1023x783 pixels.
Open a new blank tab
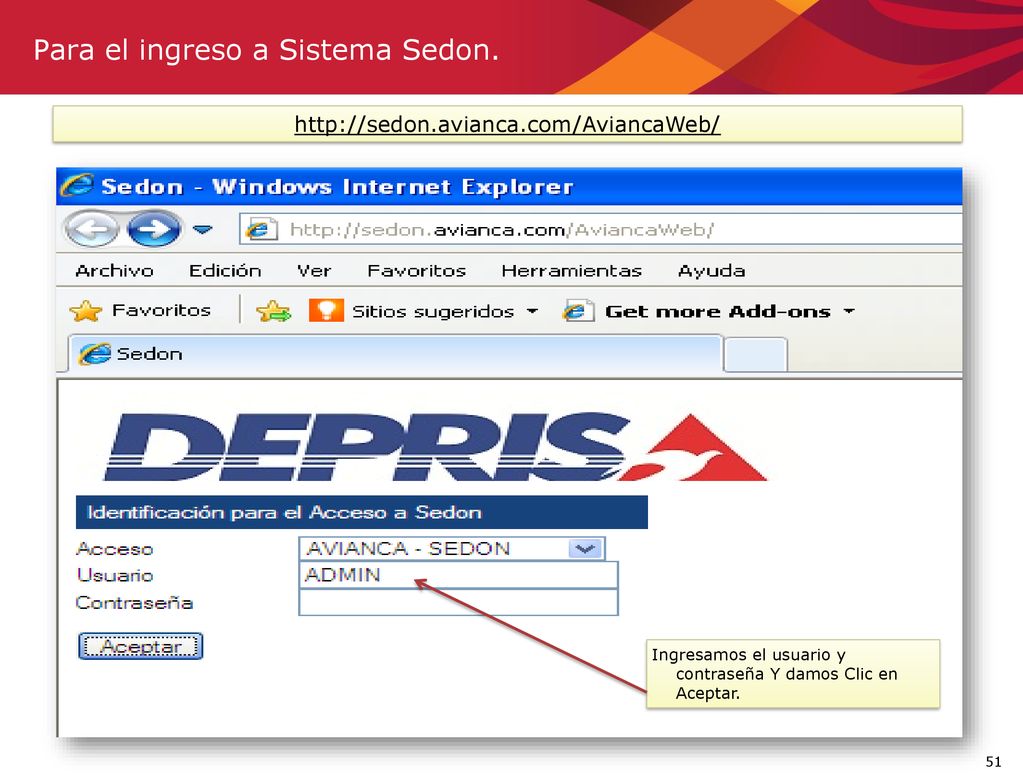[x=755, y=354]
